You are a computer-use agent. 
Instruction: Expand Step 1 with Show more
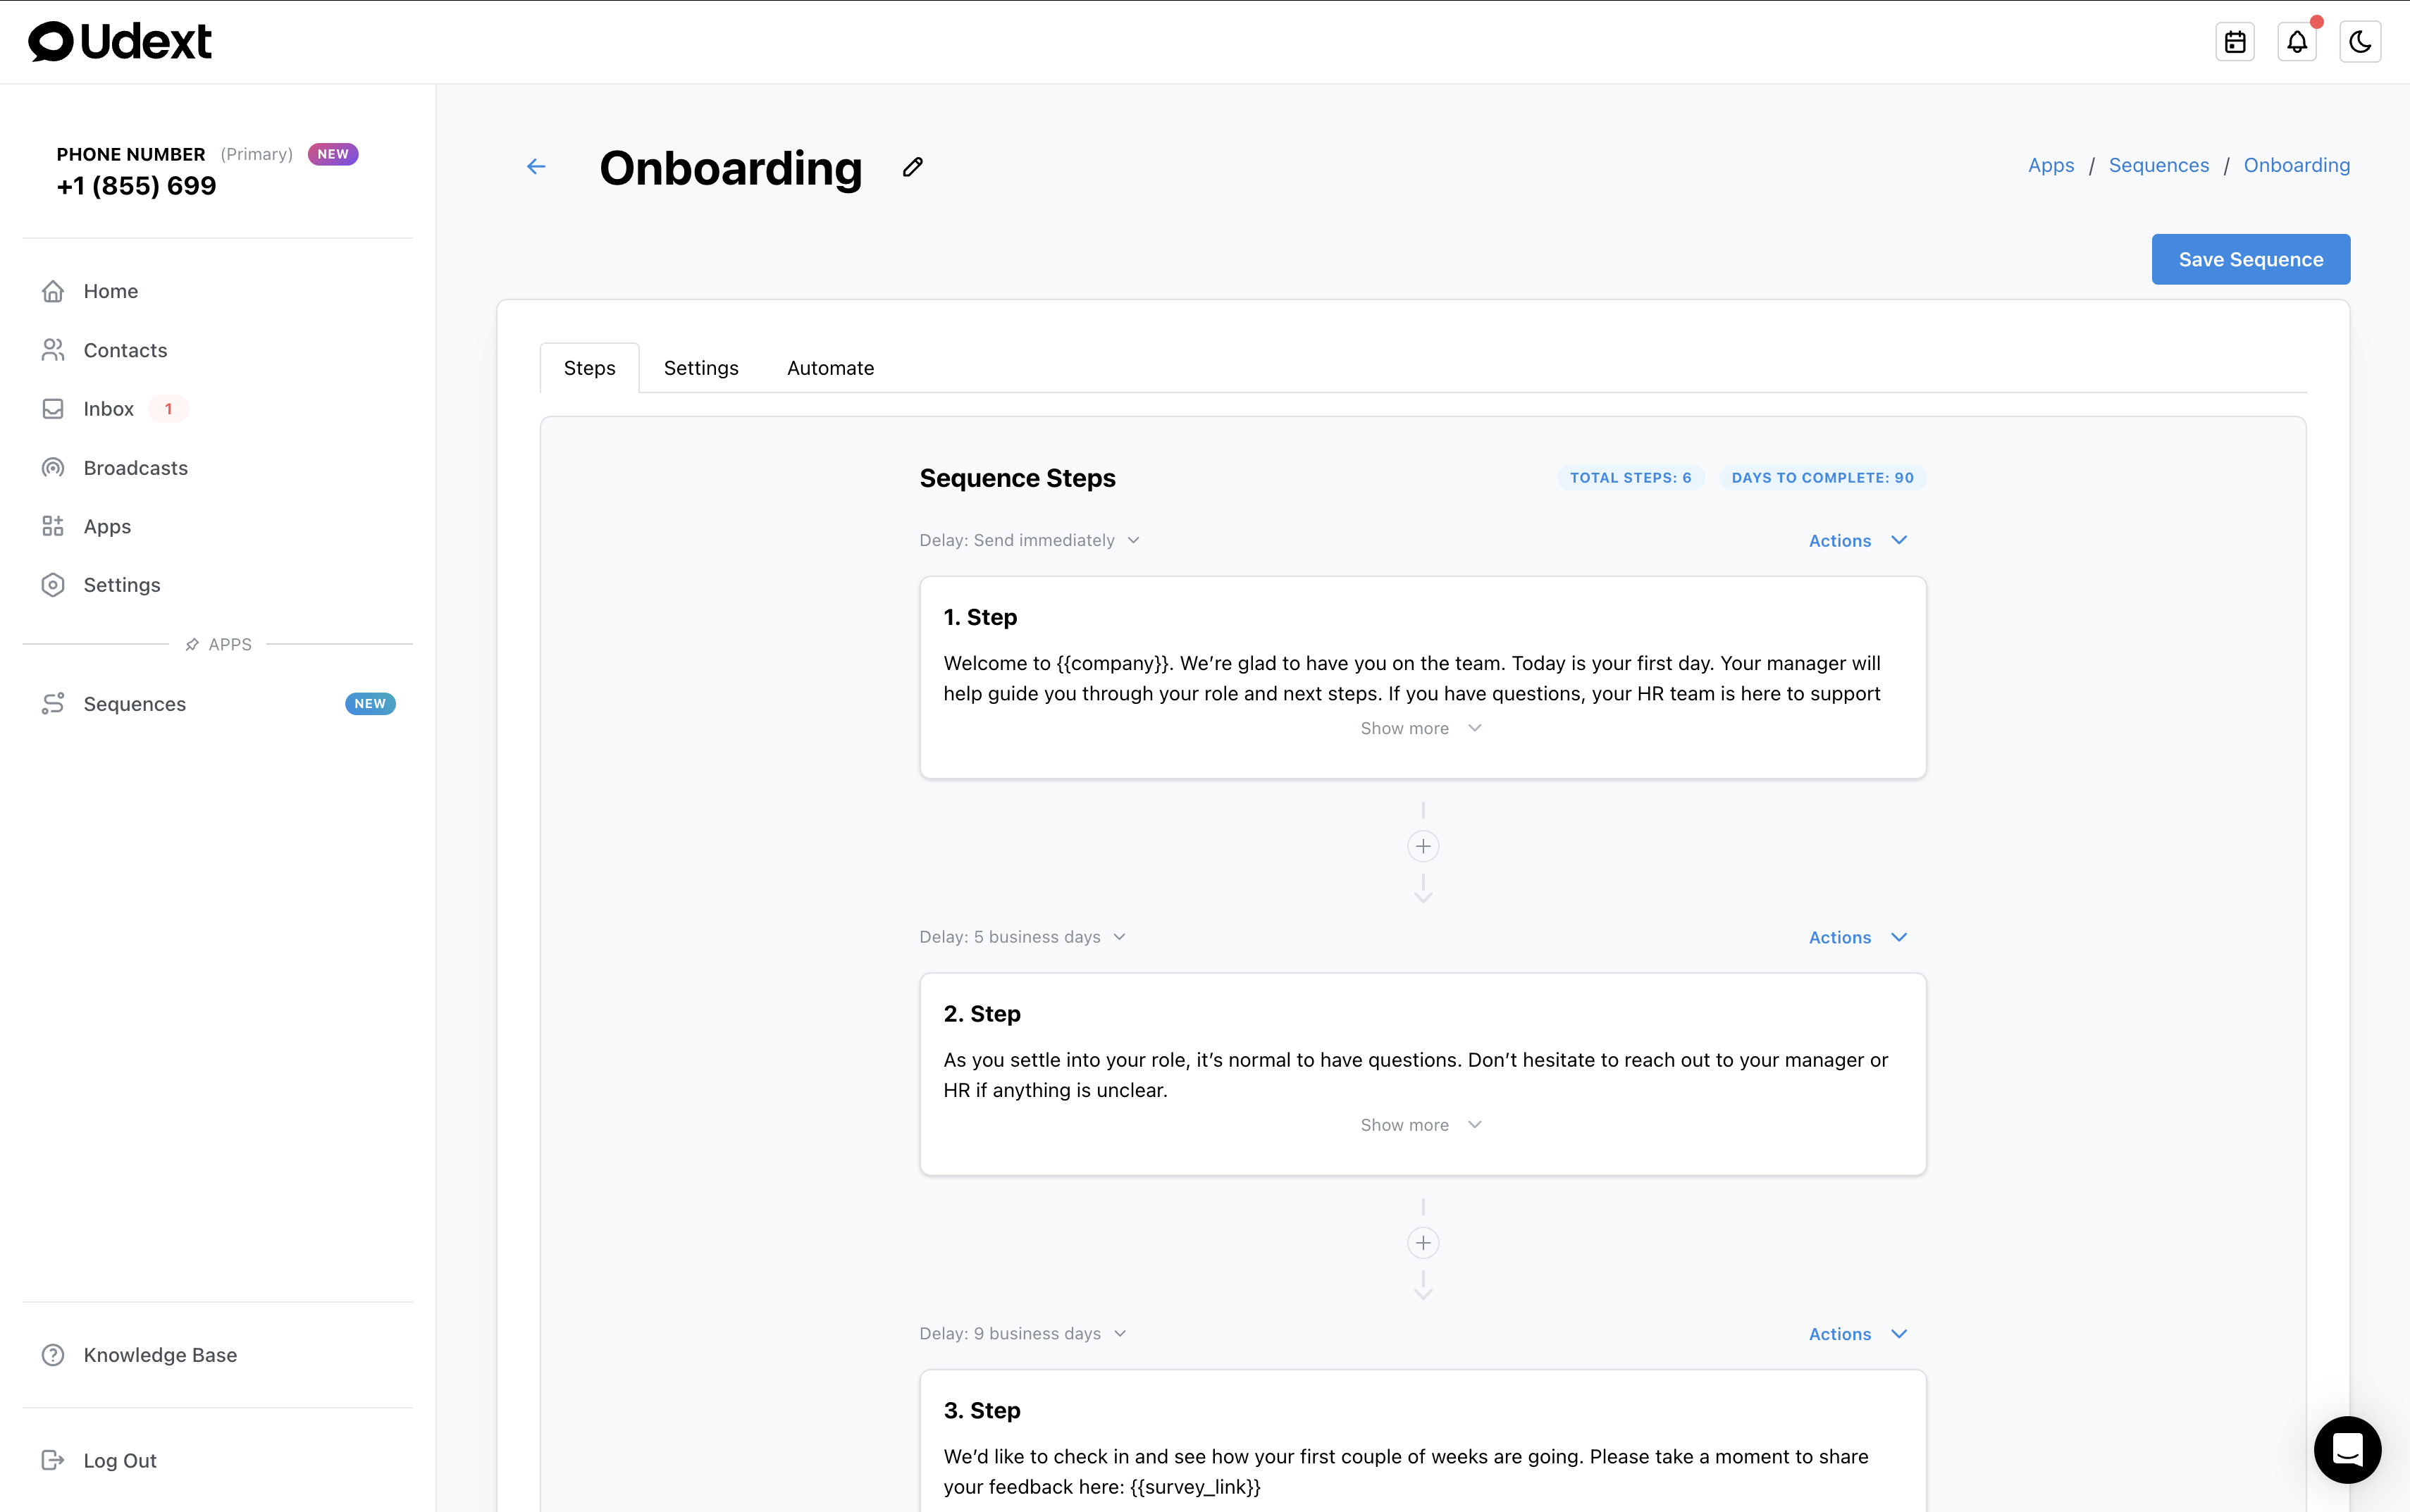pos(1421,728)
